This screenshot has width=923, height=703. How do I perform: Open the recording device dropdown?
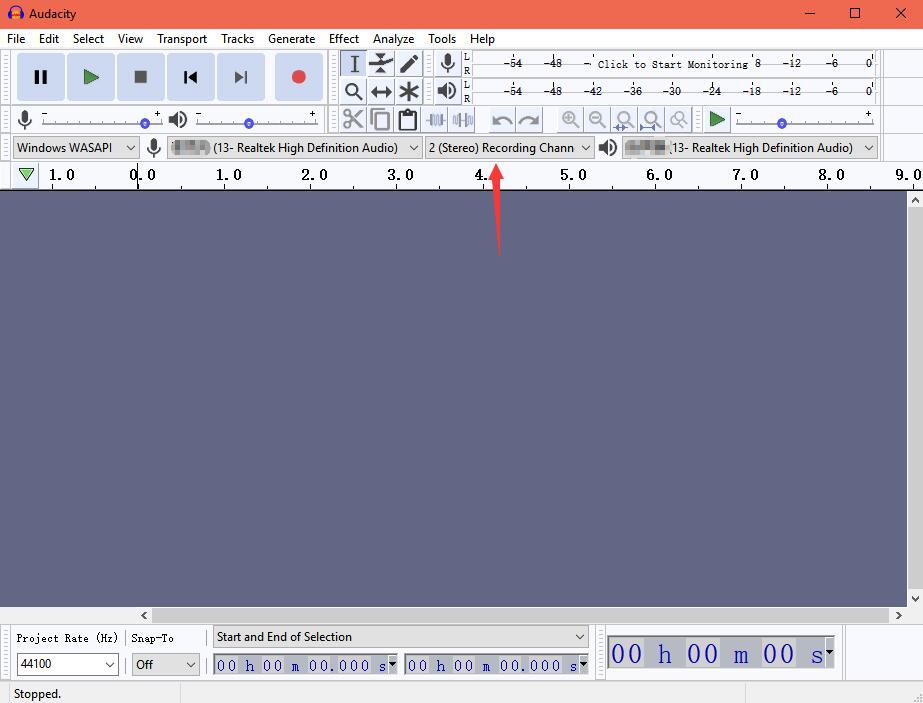[x=294, y=148]
